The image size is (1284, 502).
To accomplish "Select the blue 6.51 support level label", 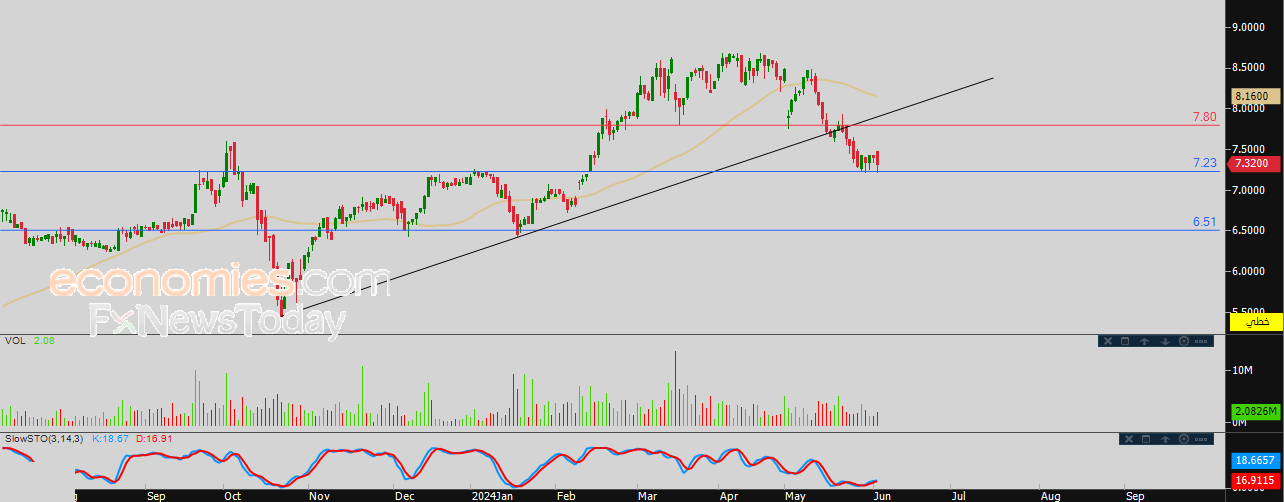I will coord(1204,222).
